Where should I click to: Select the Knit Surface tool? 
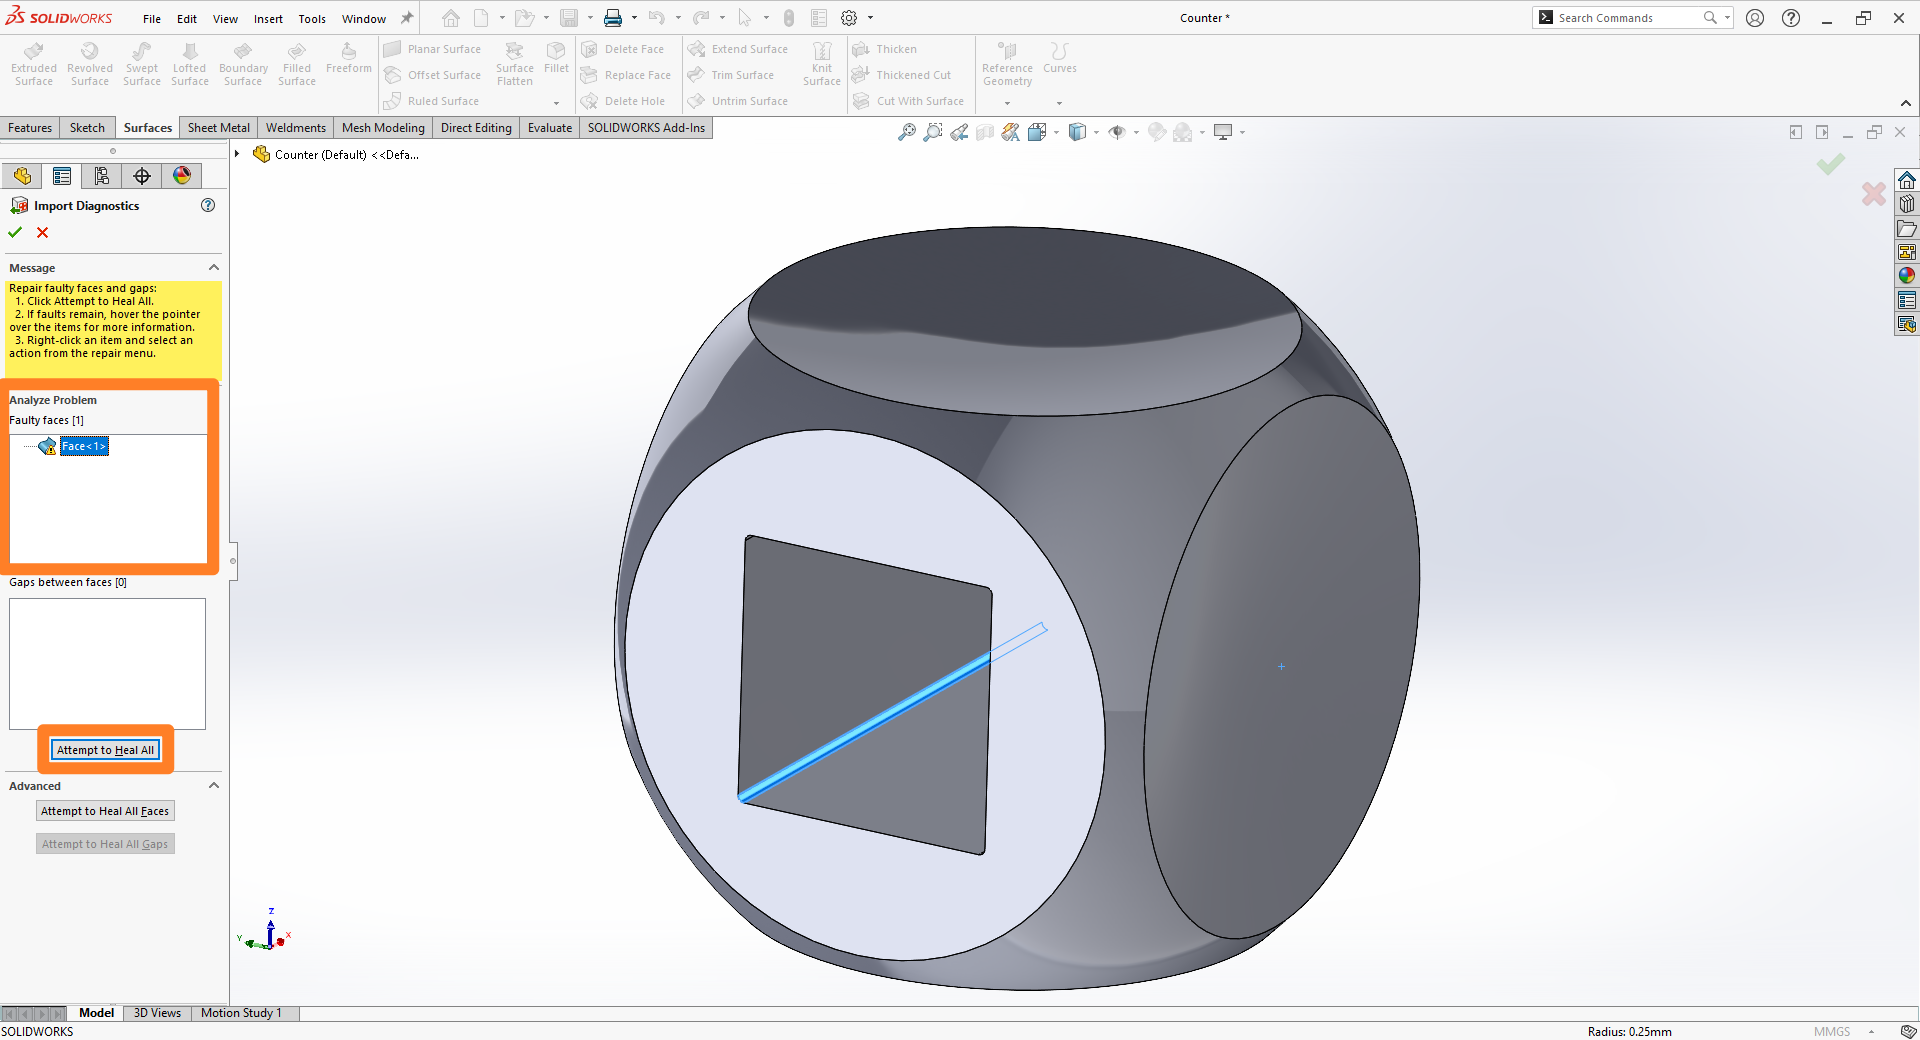[821, 62]
